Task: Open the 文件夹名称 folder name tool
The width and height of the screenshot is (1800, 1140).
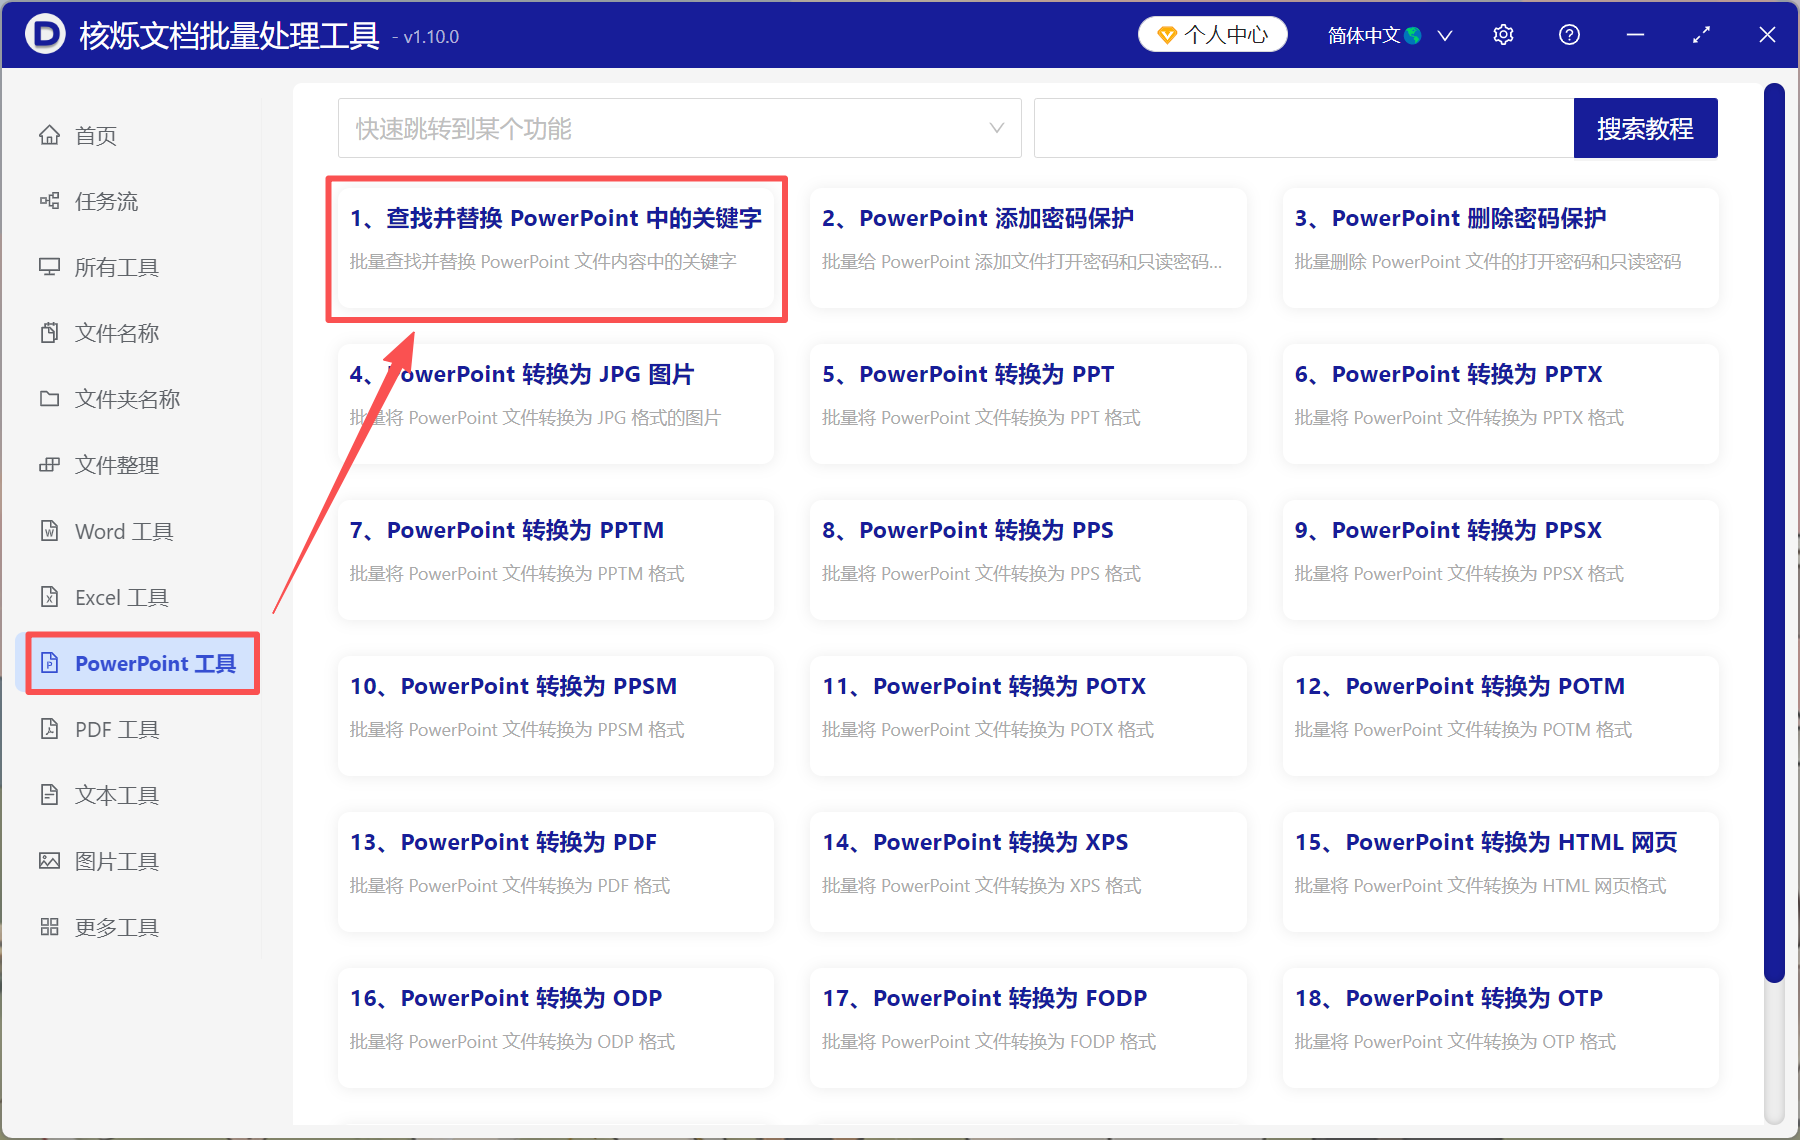Action: 126,398
